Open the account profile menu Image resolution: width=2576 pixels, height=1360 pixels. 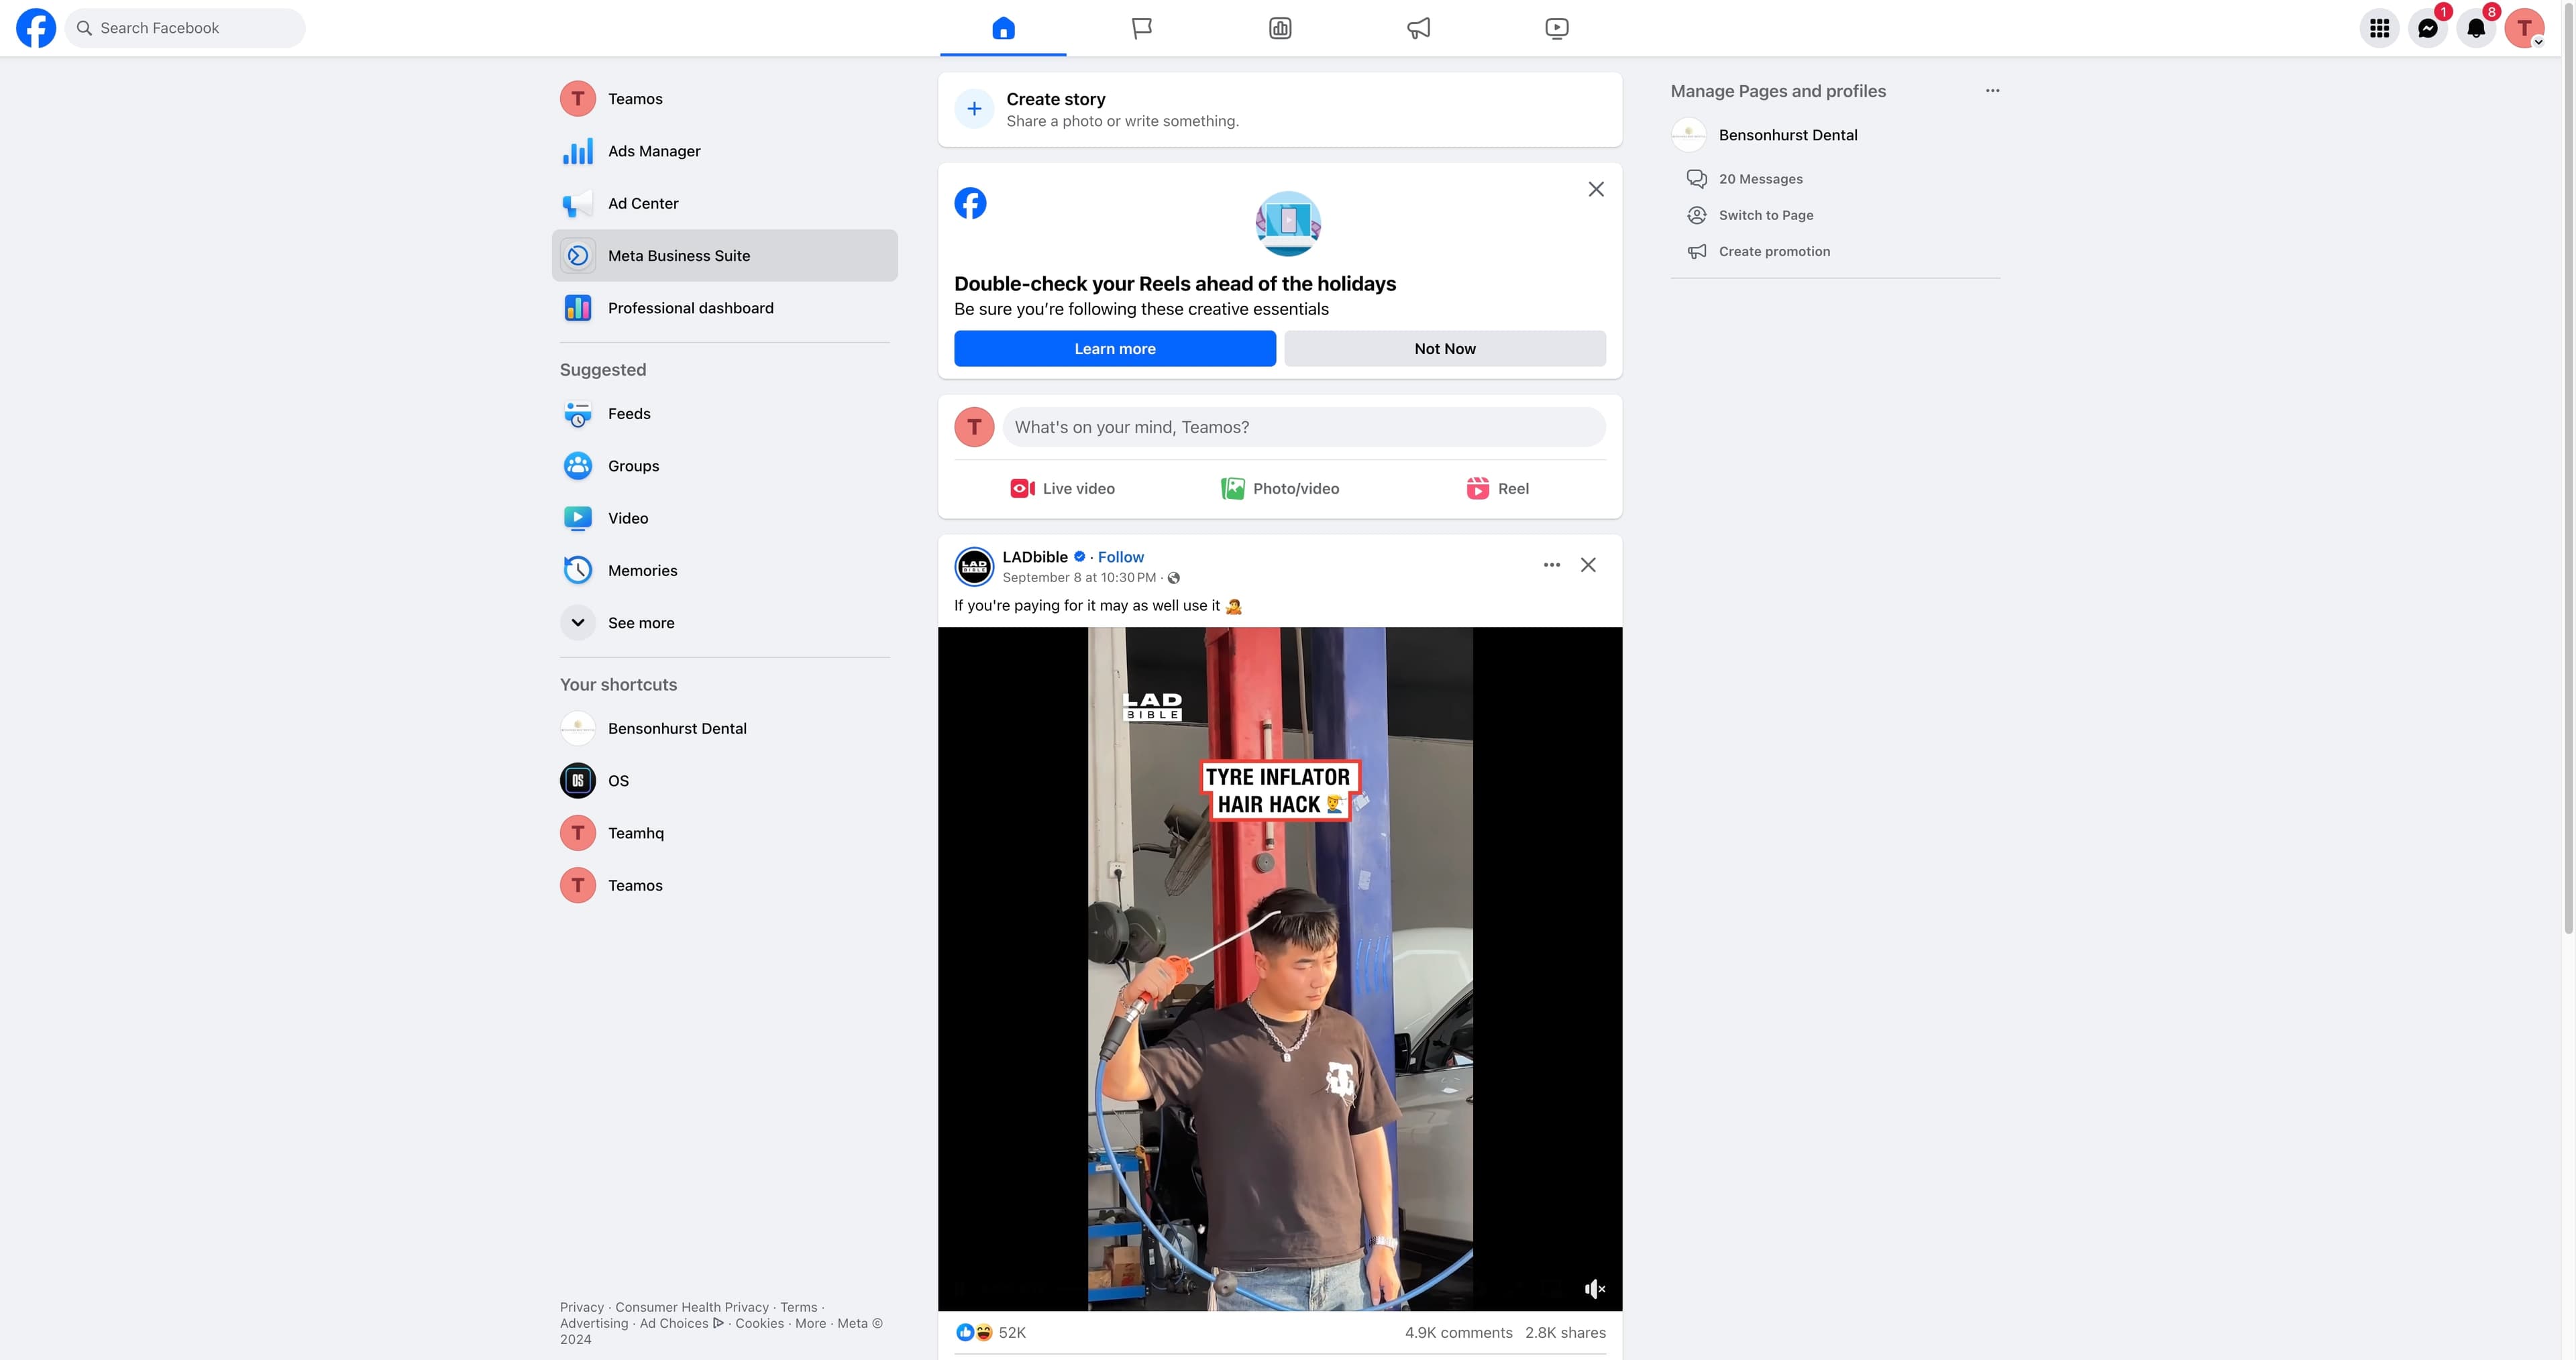click(2524, 28)
